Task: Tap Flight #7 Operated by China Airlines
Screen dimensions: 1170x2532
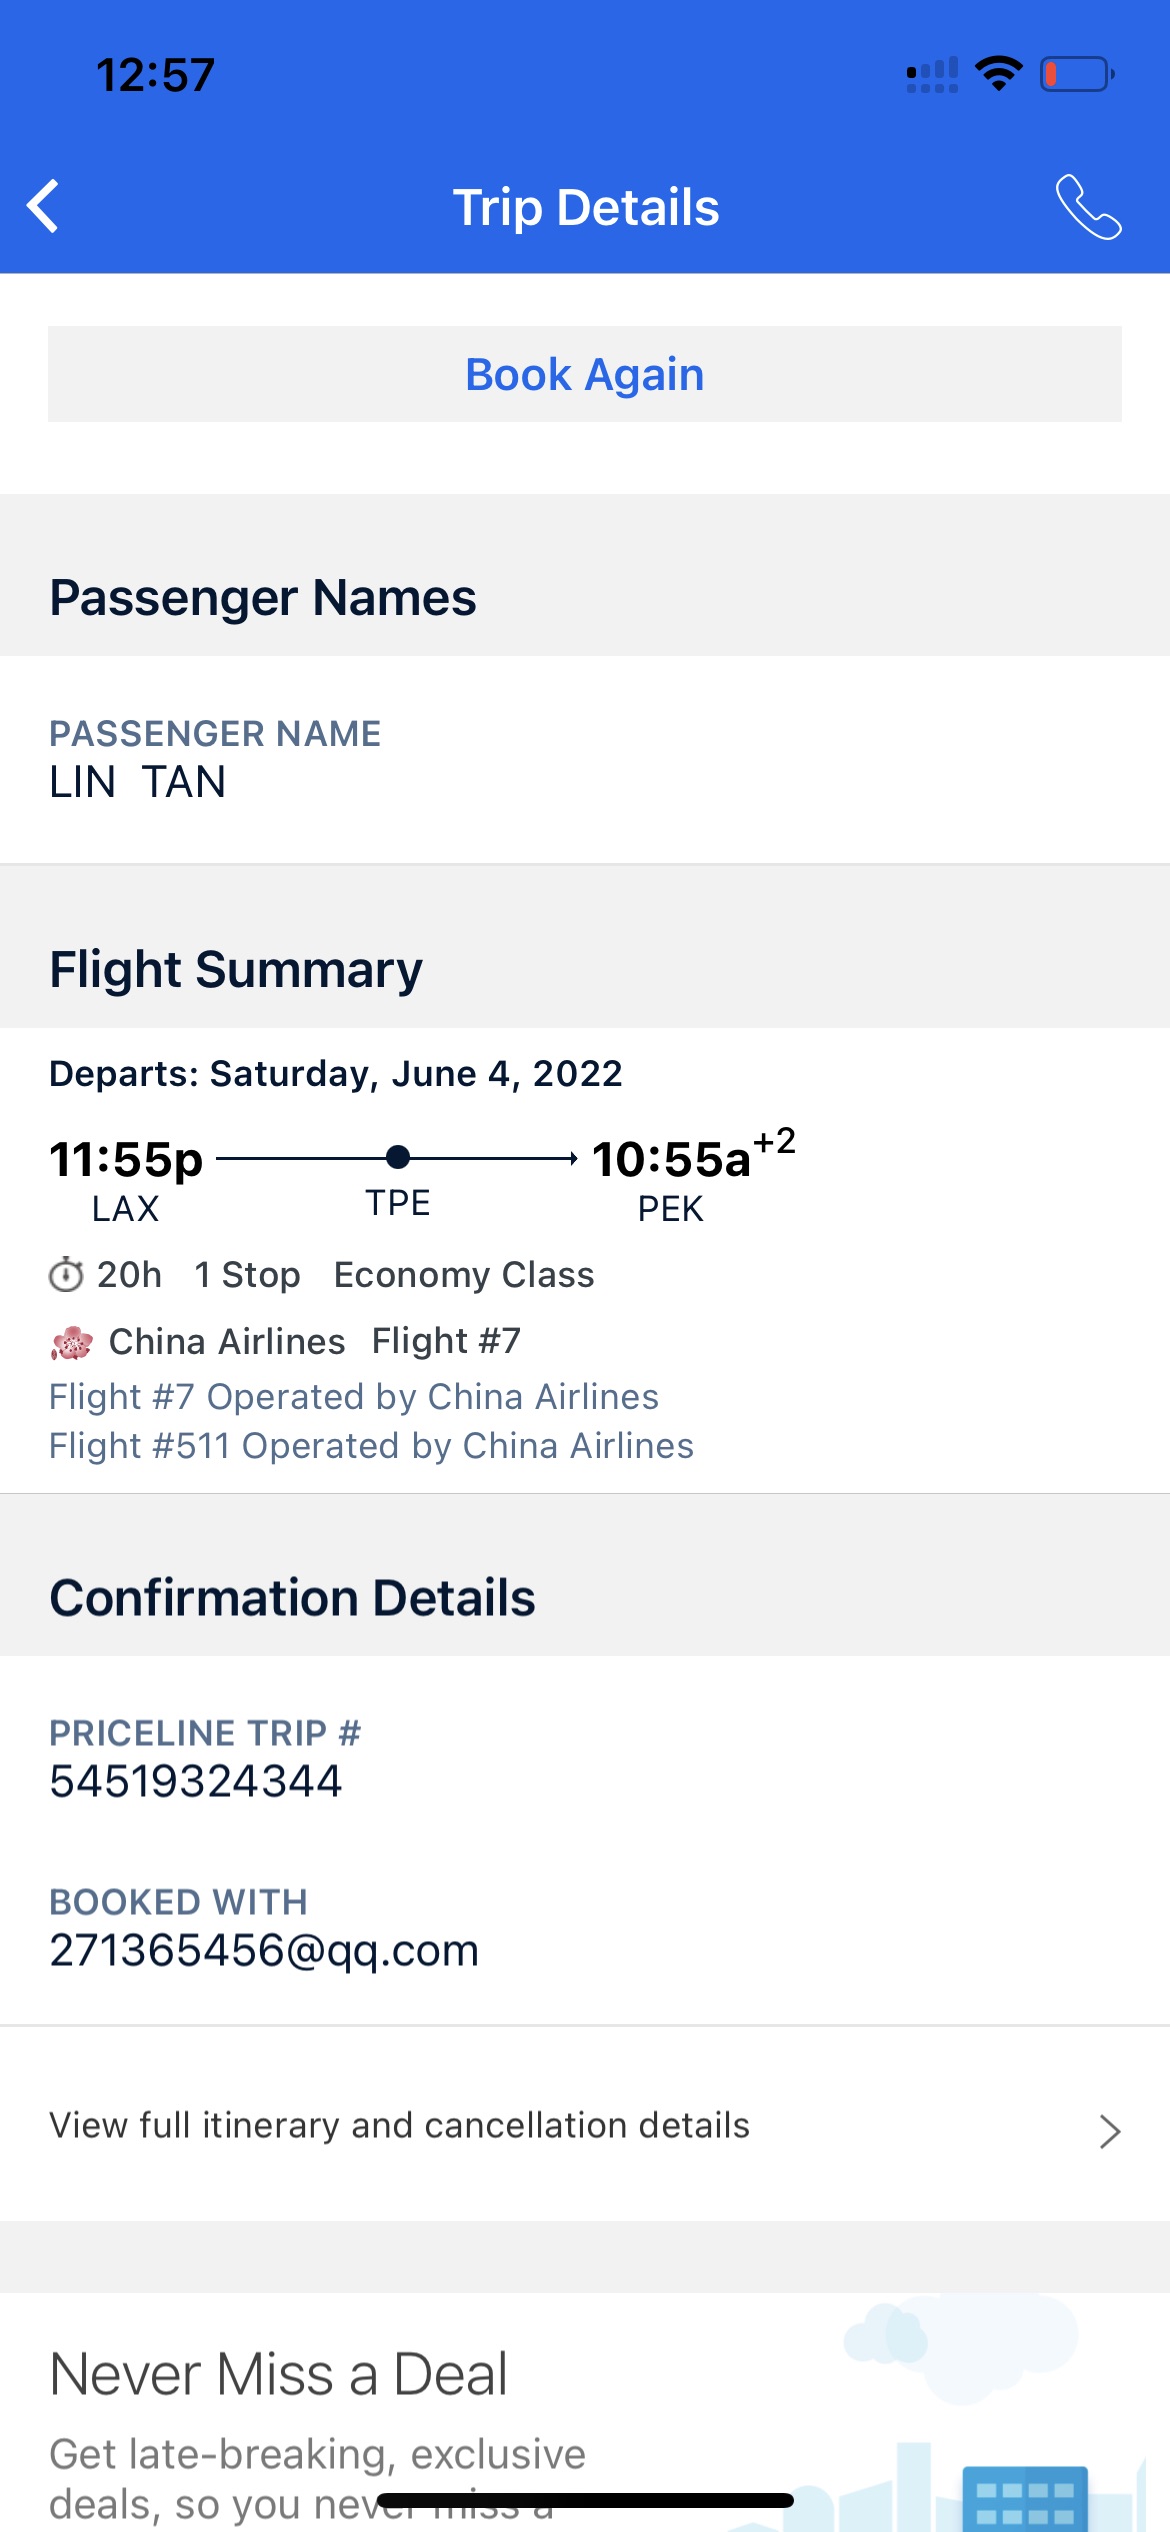Action: [x=354, y=1397]
